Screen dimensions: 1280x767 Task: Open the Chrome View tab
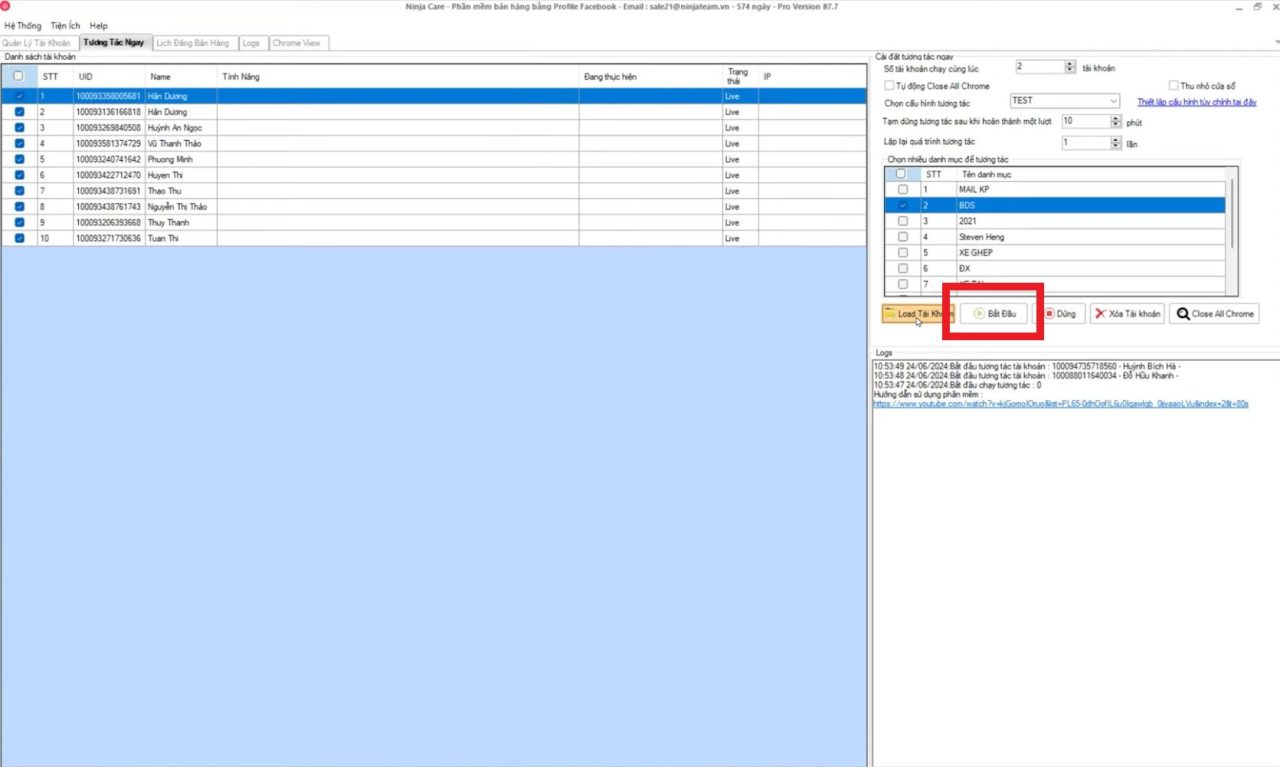(x=297, y=43)
